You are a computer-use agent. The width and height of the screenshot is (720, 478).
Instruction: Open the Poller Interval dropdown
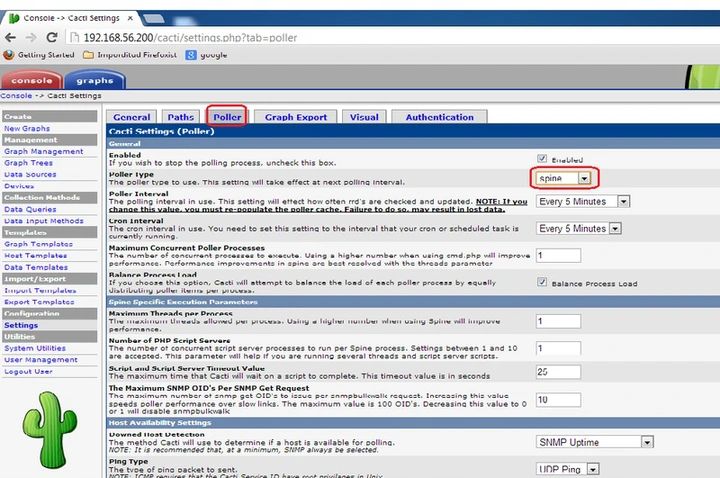(x=582, y=201)
